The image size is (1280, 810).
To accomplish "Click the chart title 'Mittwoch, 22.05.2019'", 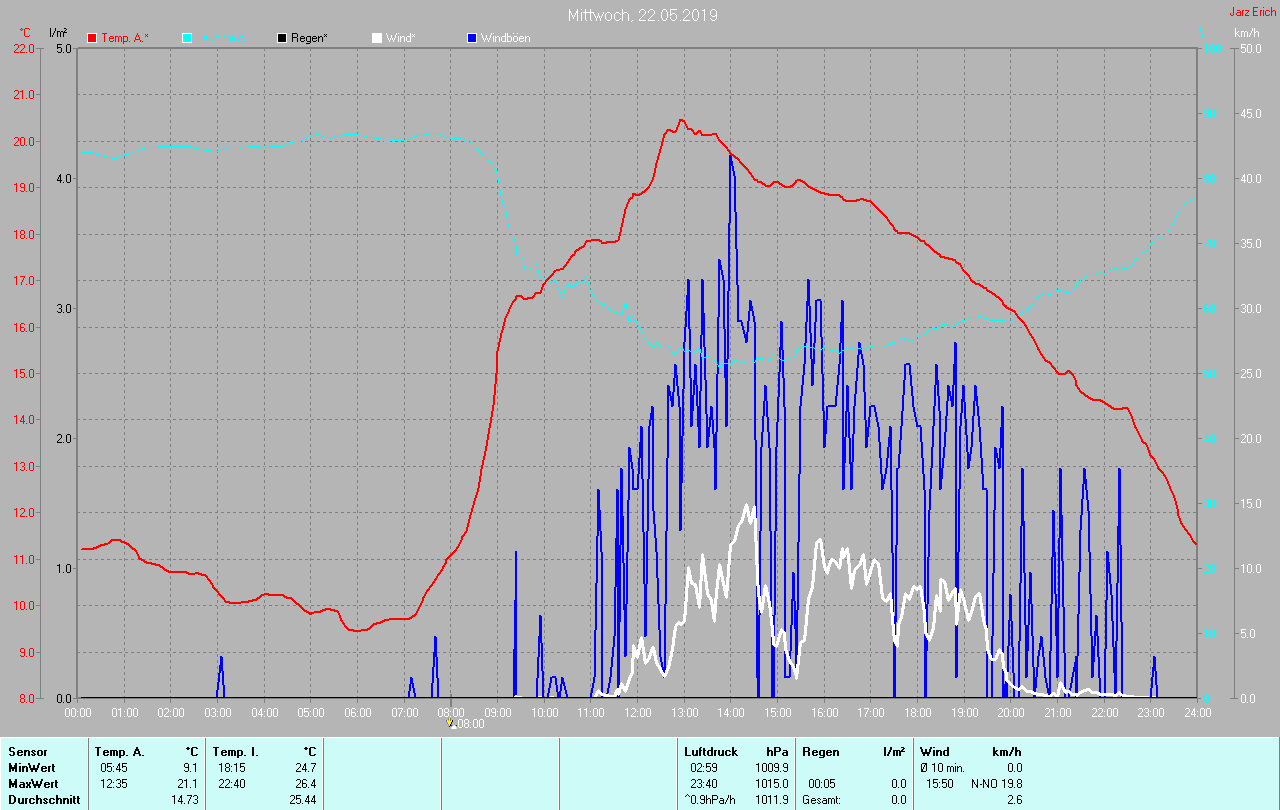I will [x=643, y=15].
